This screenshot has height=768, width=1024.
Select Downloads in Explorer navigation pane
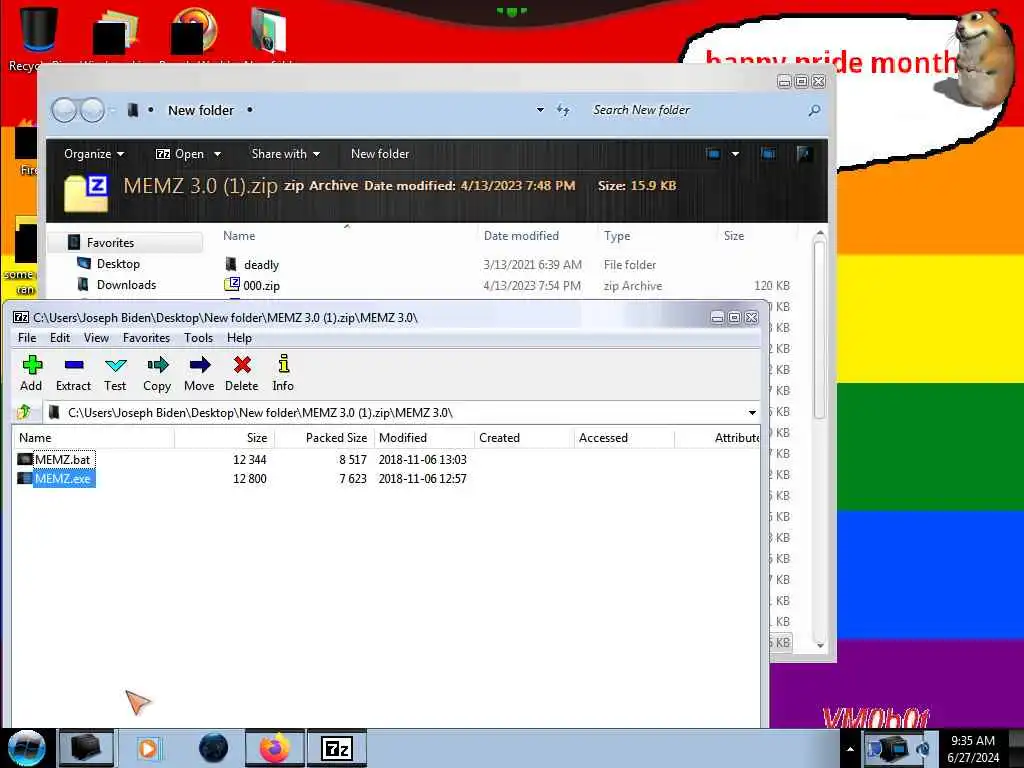pyautogui.click(x=126, y=285)
